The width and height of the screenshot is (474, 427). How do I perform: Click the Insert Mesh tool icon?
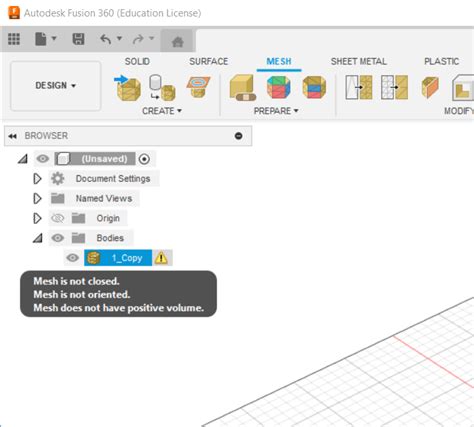128,88
